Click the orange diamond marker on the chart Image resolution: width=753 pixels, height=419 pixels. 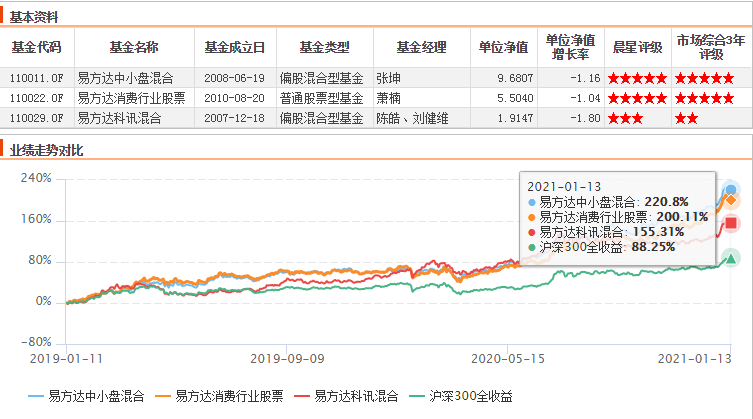click(730, 200)
